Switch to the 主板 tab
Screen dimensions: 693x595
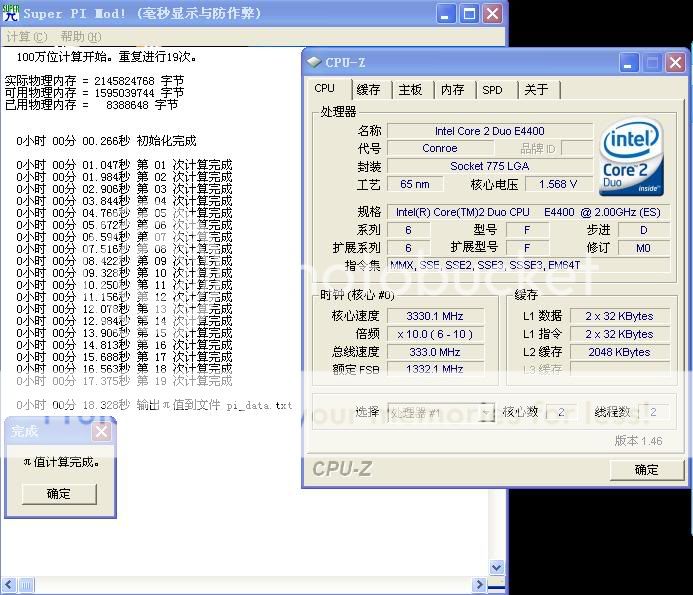[410, 90]
